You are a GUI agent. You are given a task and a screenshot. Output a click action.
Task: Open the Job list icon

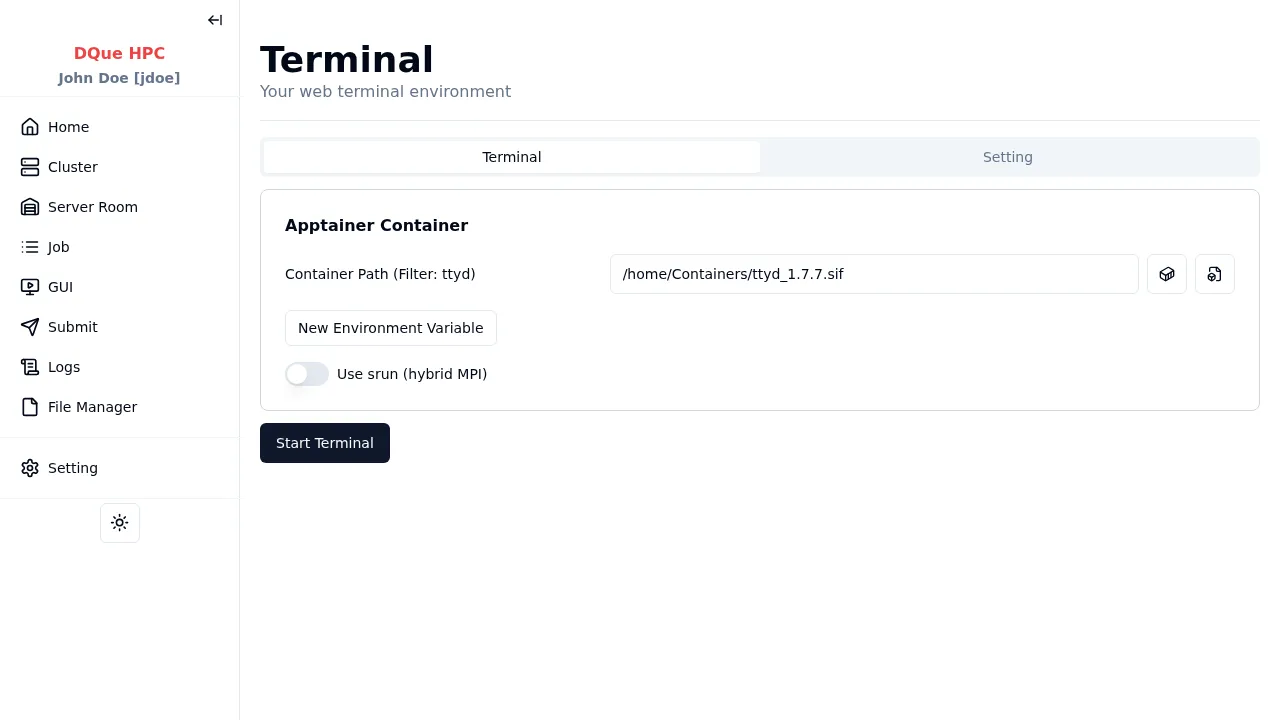click(30, 247)
